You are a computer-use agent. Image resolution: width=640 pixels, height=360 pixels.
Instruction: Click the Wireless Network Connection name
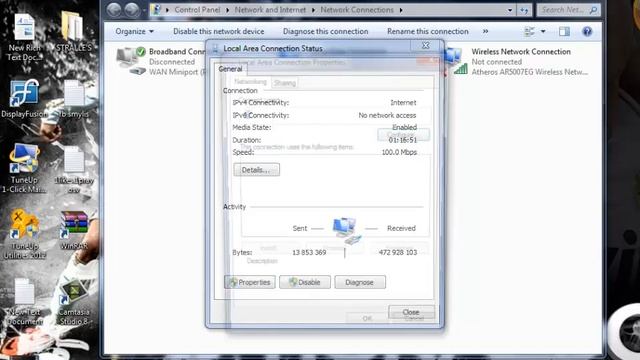point(521,51)
